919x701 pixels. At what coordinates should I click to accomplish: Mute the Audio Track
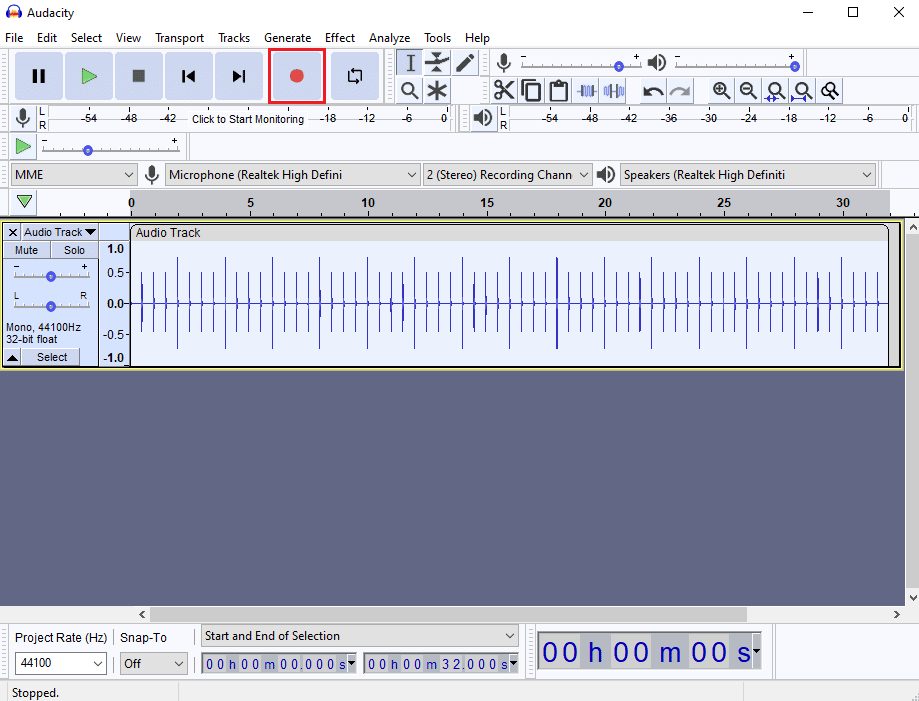pos(26,250)
